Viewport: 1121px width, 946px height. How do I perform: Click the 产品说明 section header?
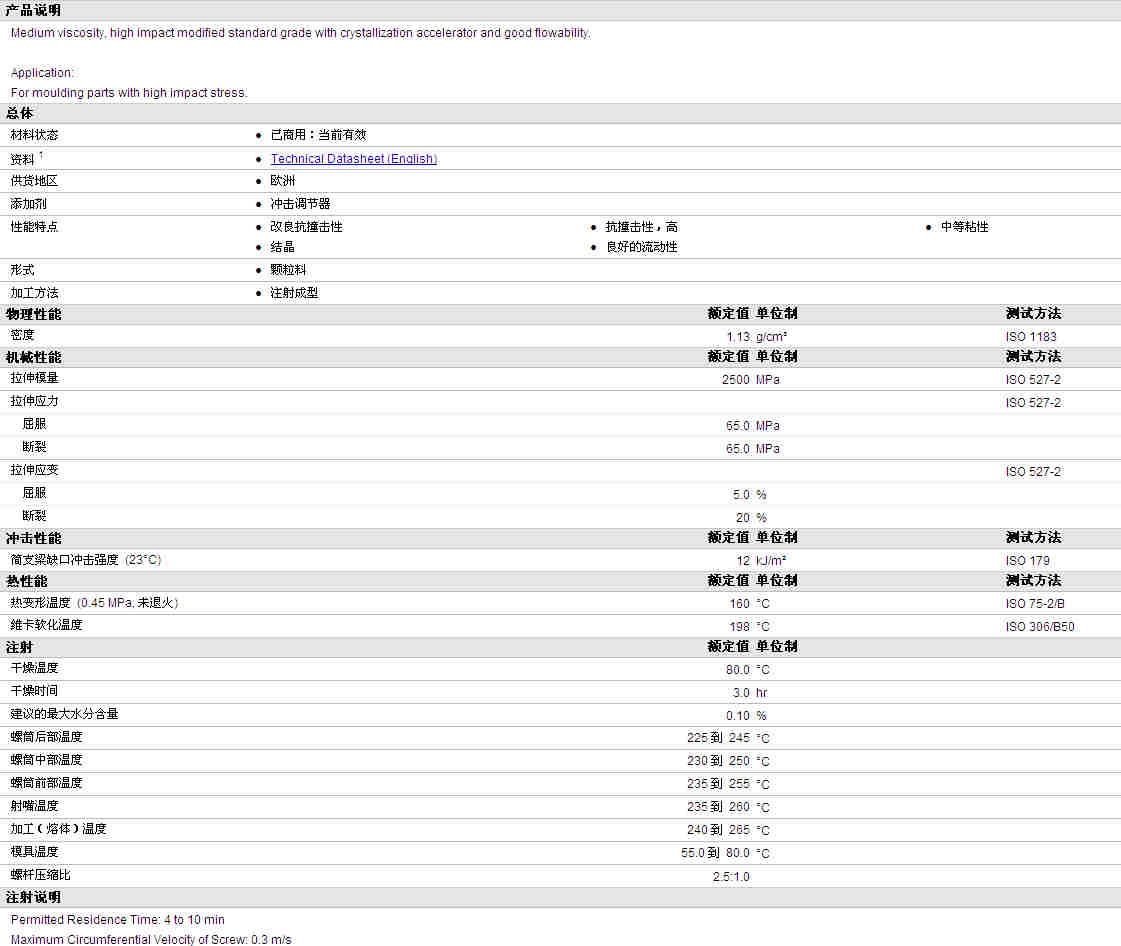tap(33, 10)
